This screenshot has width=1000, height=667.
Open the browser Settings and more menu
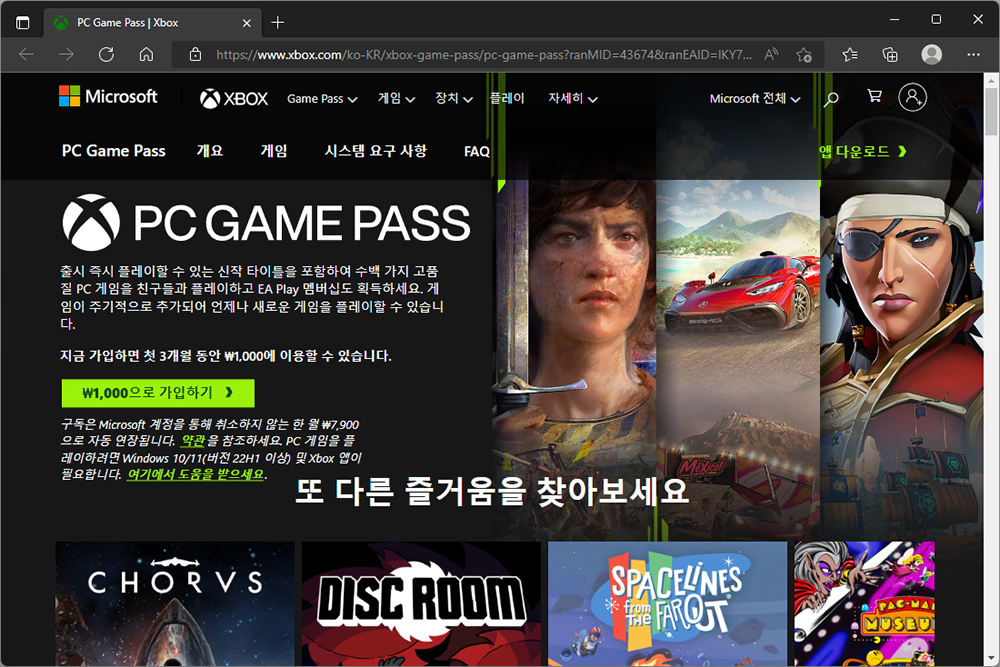click(x=973, y=55)
